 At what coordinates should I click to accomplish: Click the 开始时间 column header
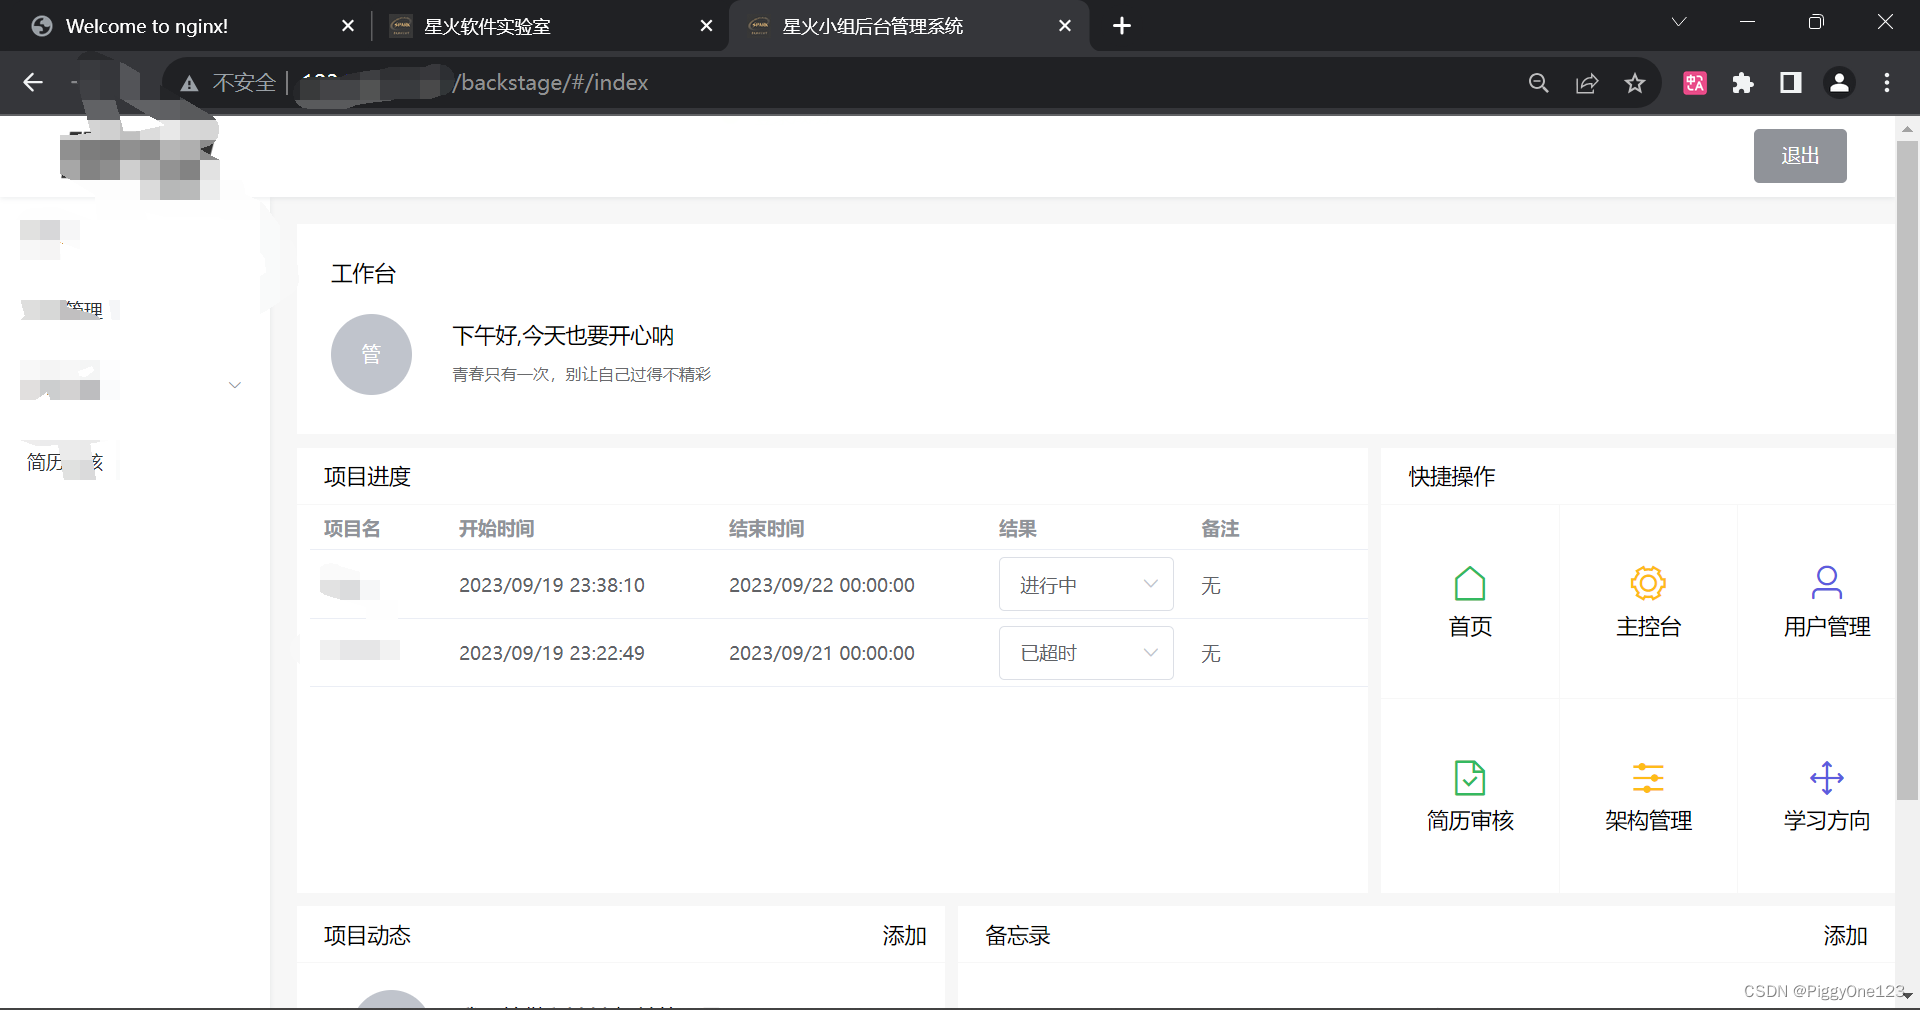point(497,528)
